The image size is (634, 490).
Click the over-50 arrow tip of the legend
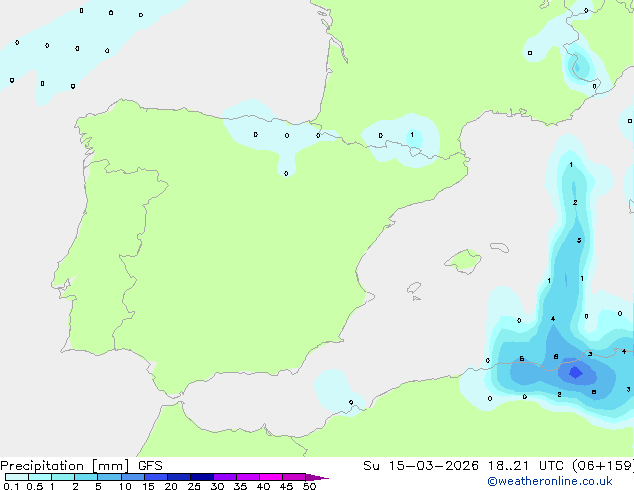click(x=317, y=477)
